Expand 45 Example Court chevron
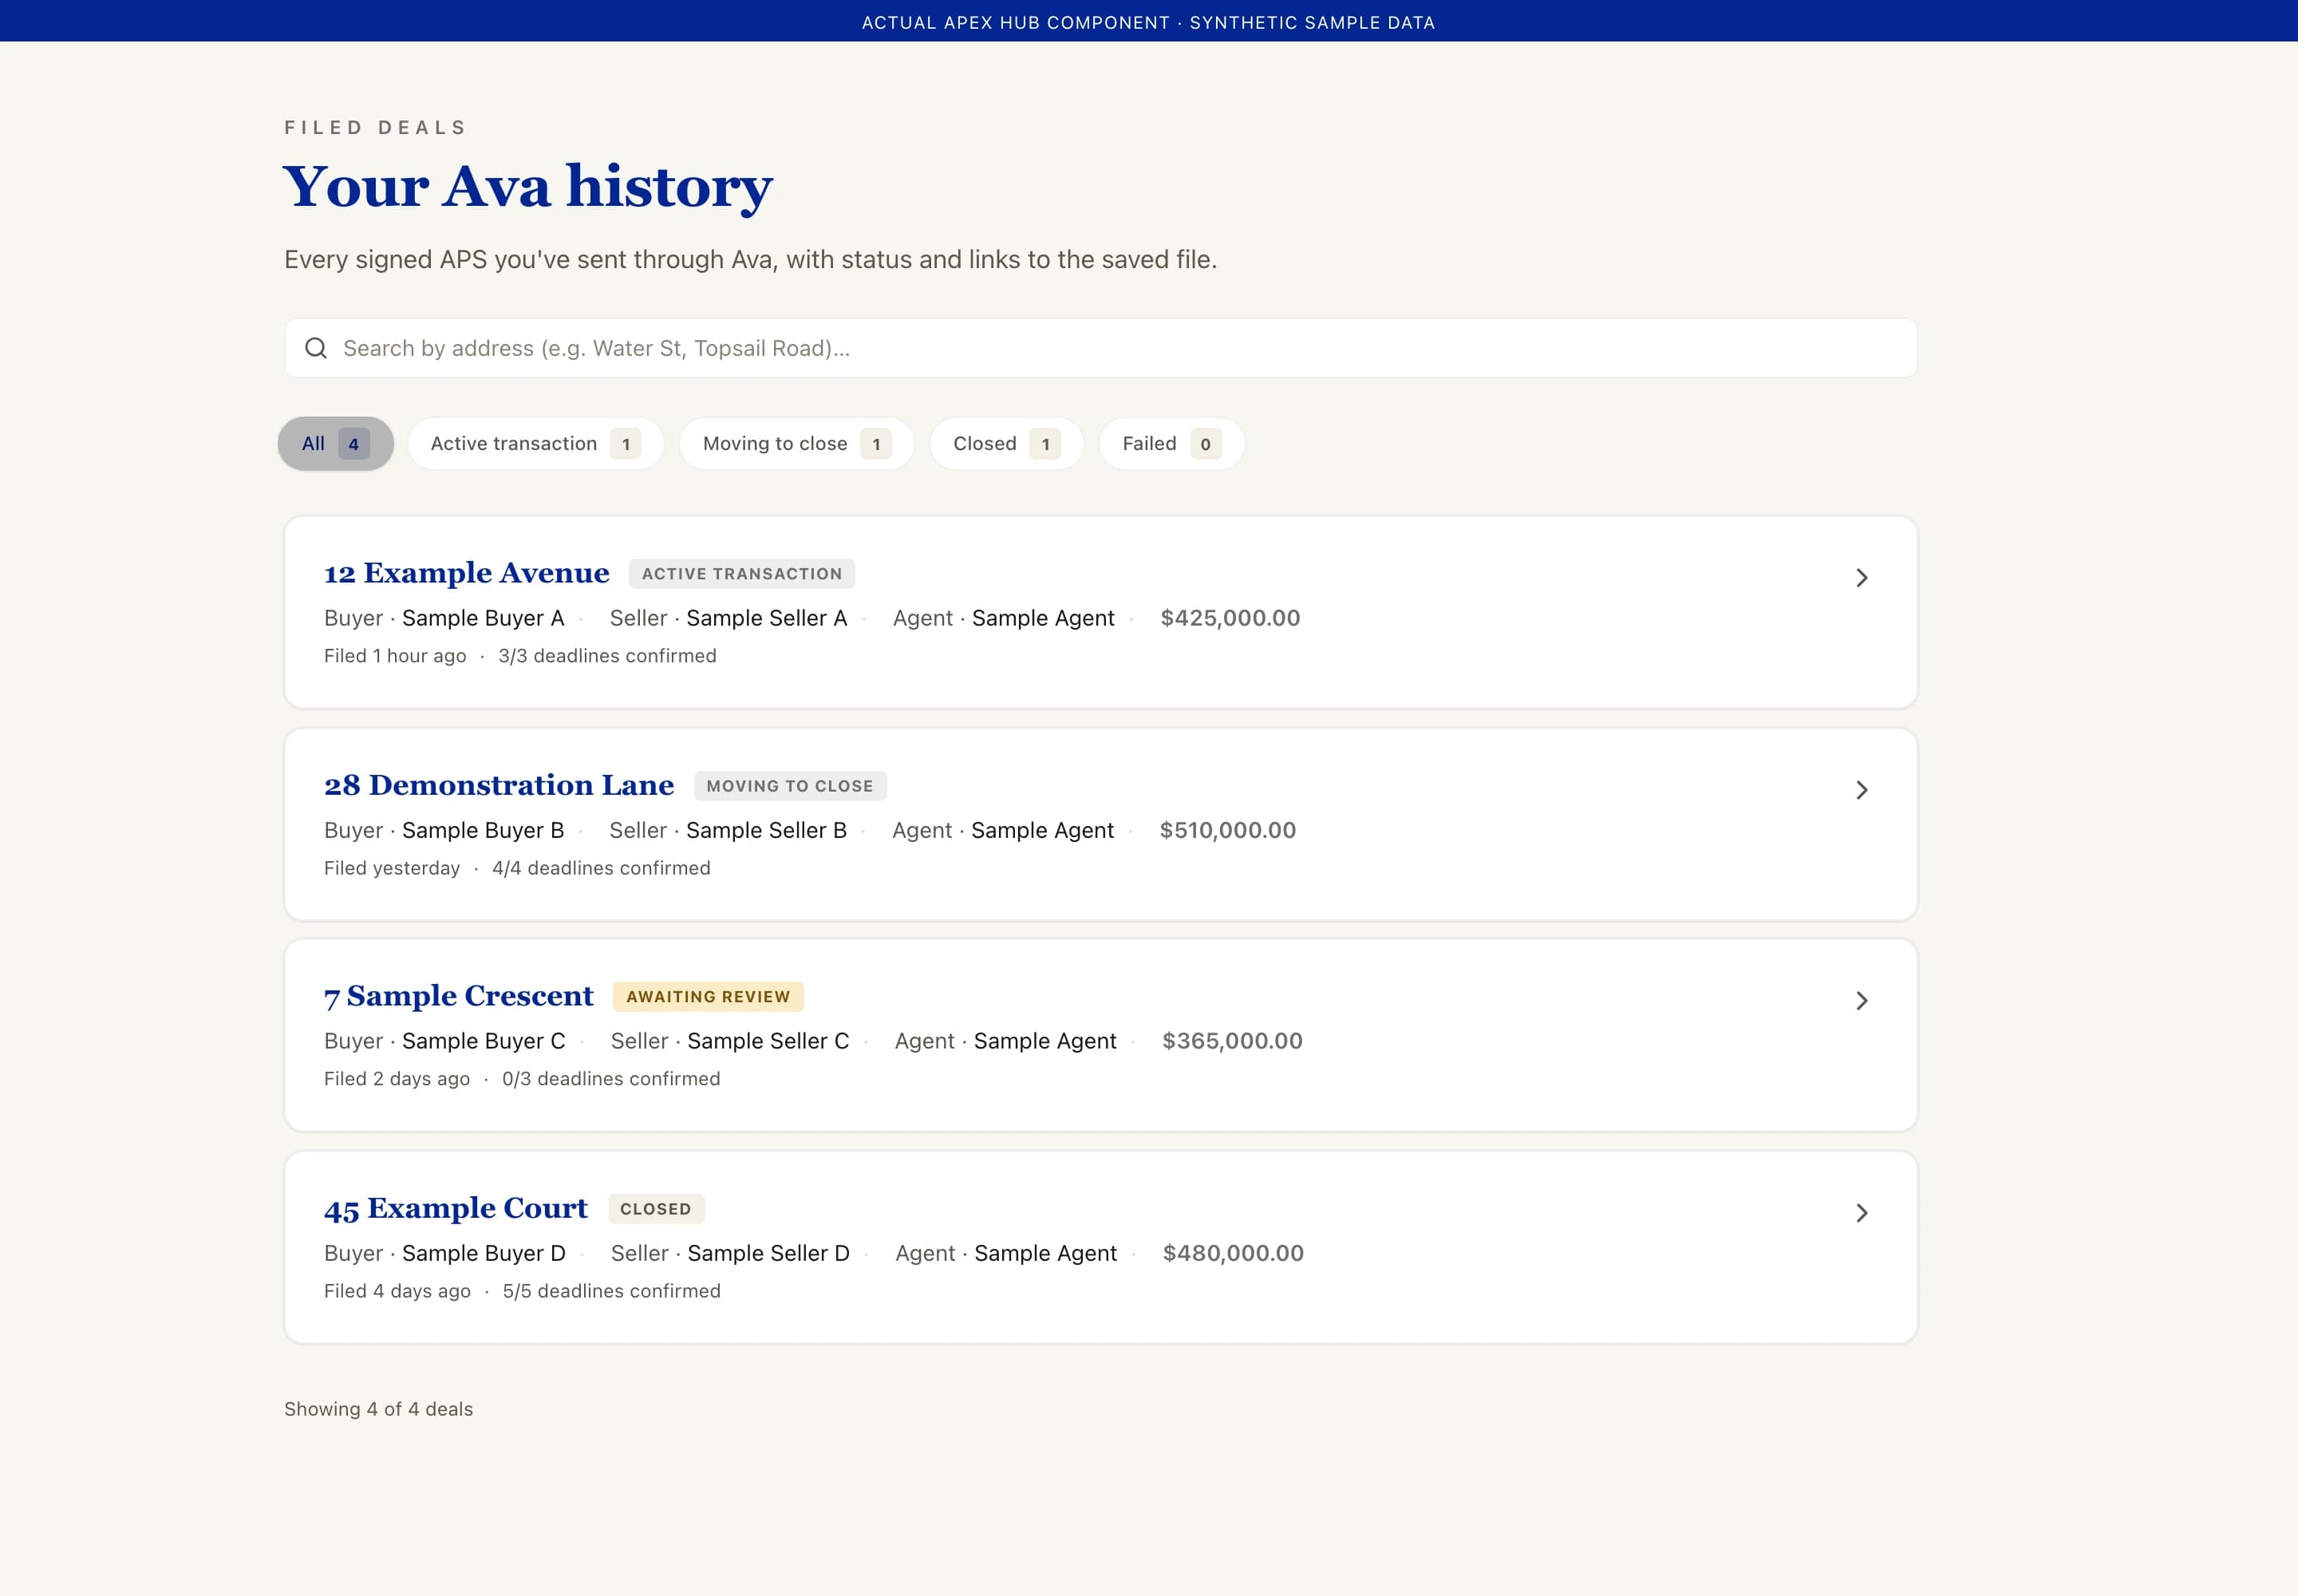This screenshot has height=1596, width=2298. (1862, 1213)
